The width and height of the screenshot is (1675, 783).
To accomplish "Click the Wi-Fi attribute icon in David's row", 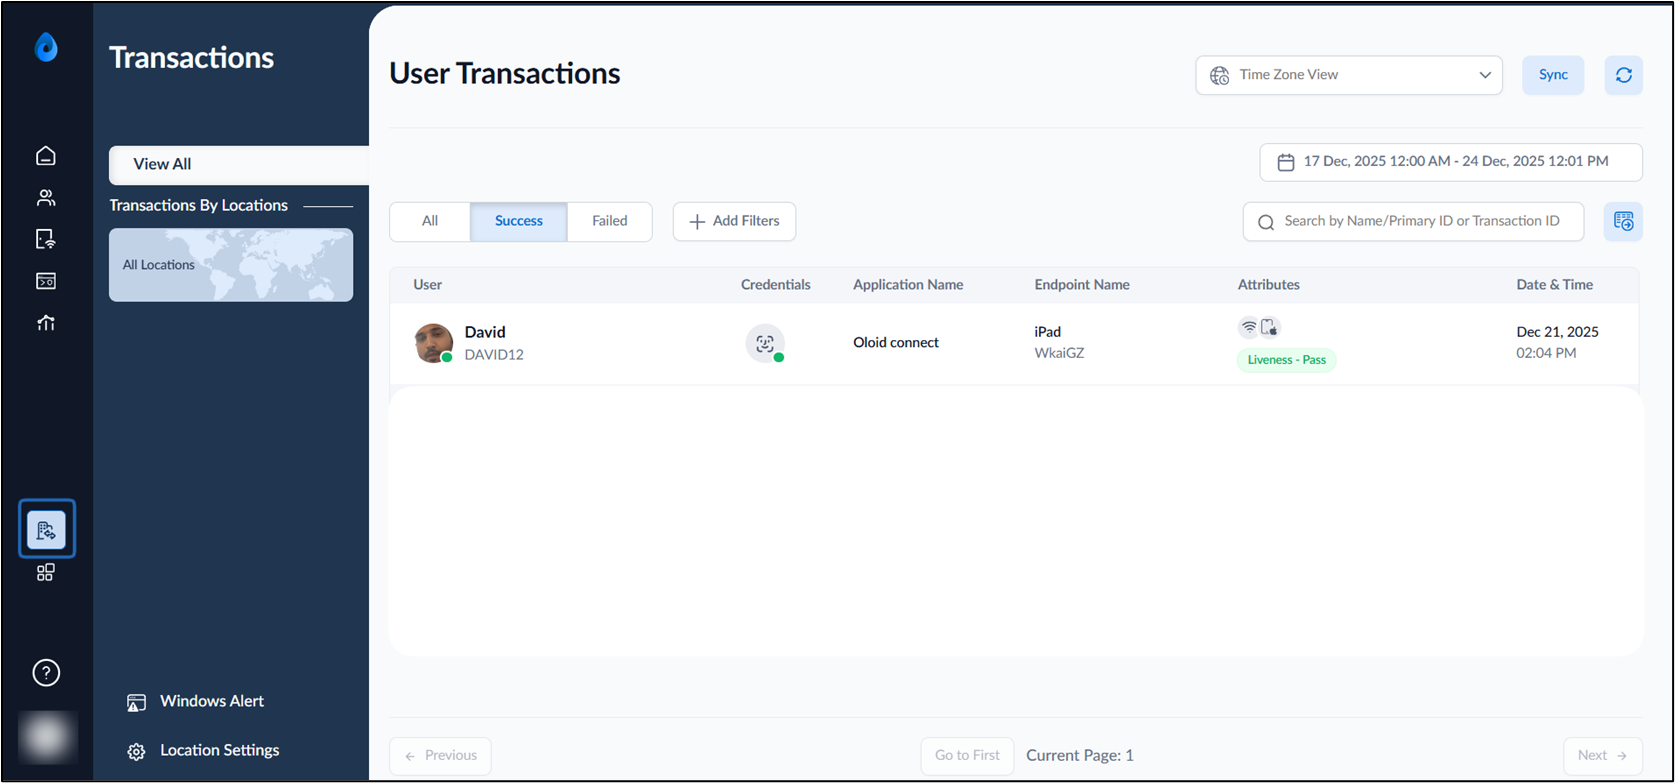I will click(1248, 327).
